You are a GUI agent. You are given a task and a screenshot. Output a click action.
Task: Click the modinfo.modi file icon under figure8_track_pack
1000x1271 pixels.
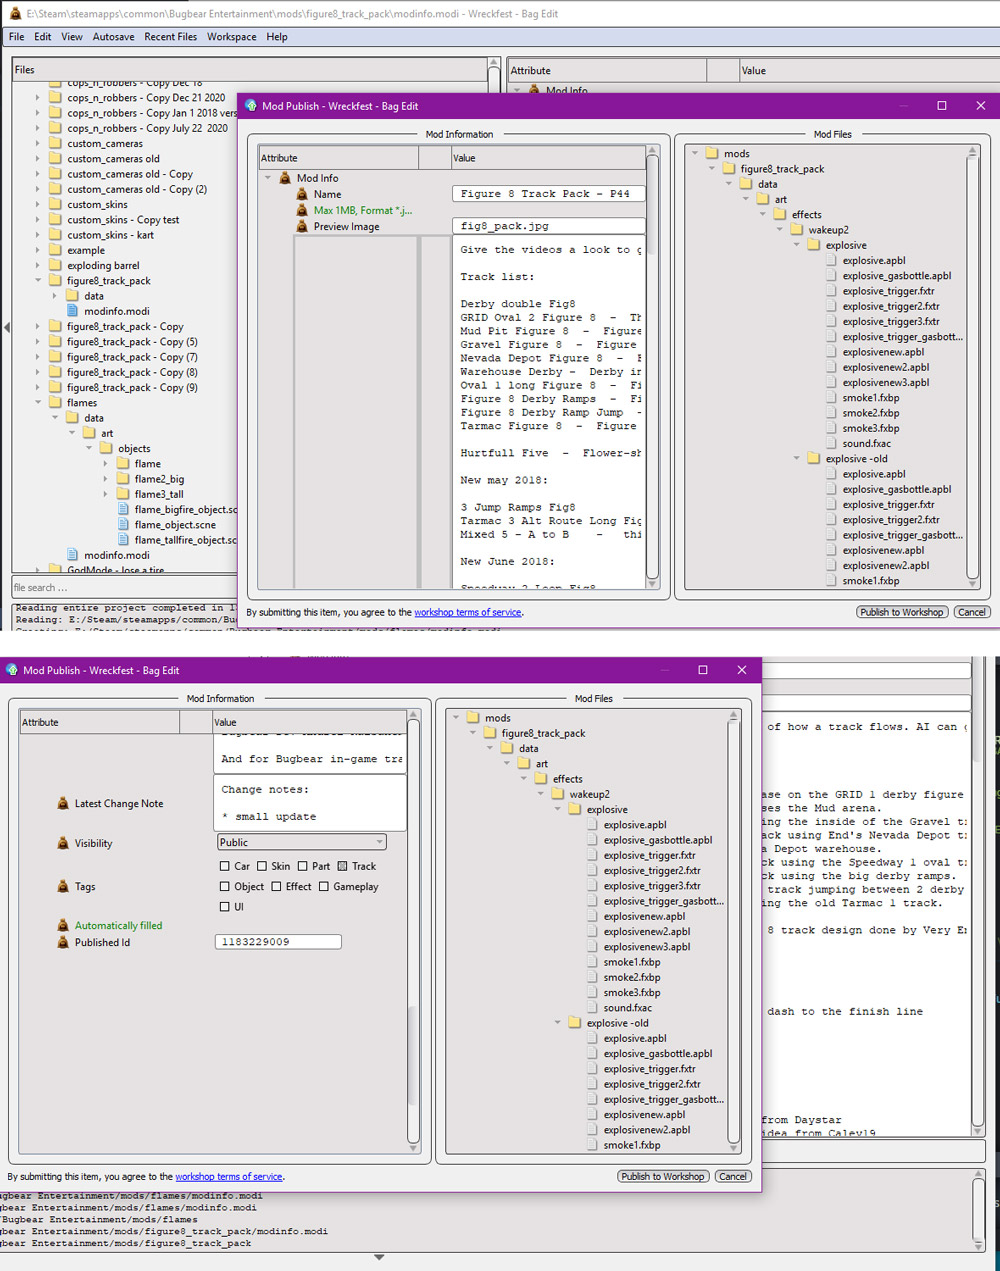click(73, 311)
